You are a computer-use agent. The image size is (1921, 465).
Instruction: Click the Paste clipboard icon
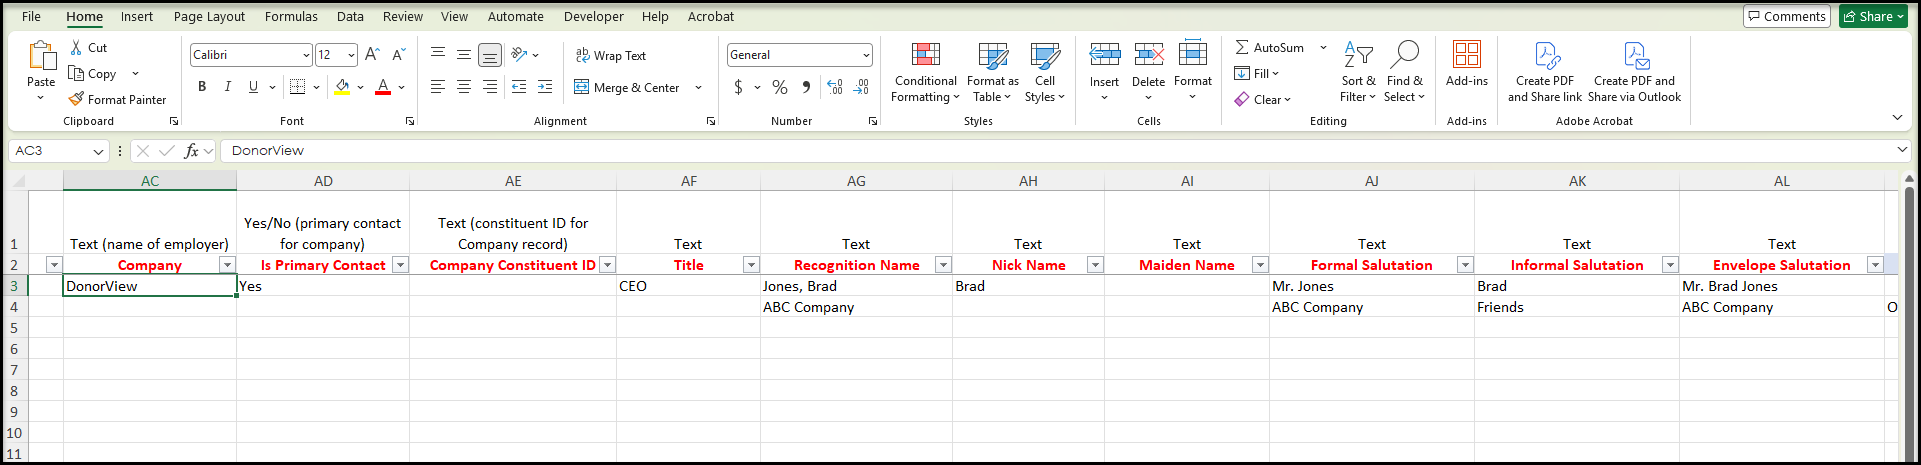pyautogui.click(x=41, y=55)
